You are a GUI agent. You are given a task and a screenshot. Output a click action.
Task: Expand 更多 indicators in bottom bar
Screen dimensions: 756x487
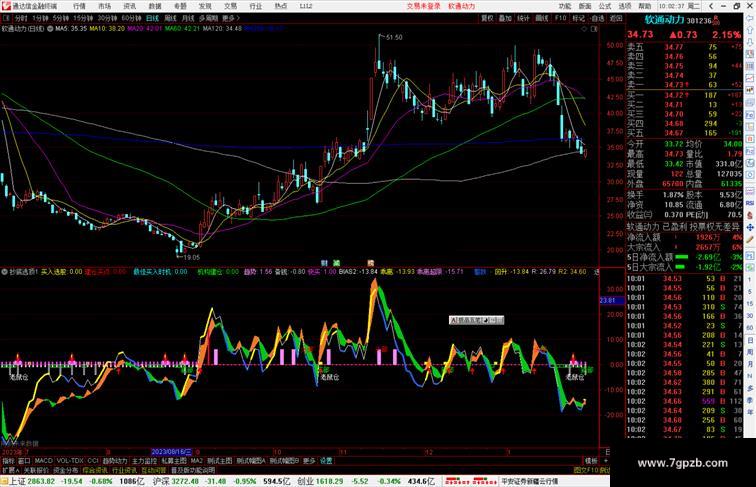[x=309, y=461]
